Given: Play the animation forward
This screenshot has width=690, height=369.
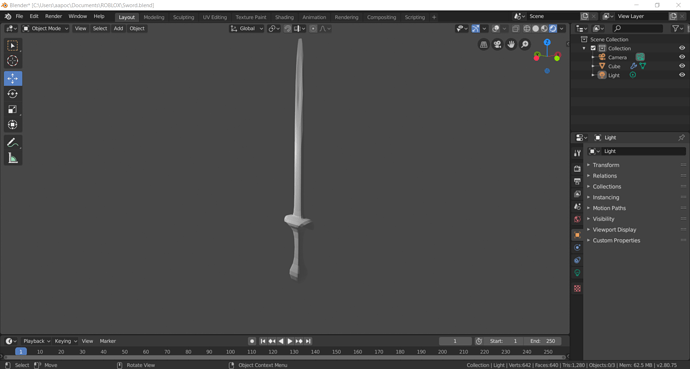Looking at the screenshot, I should [290, 341].
